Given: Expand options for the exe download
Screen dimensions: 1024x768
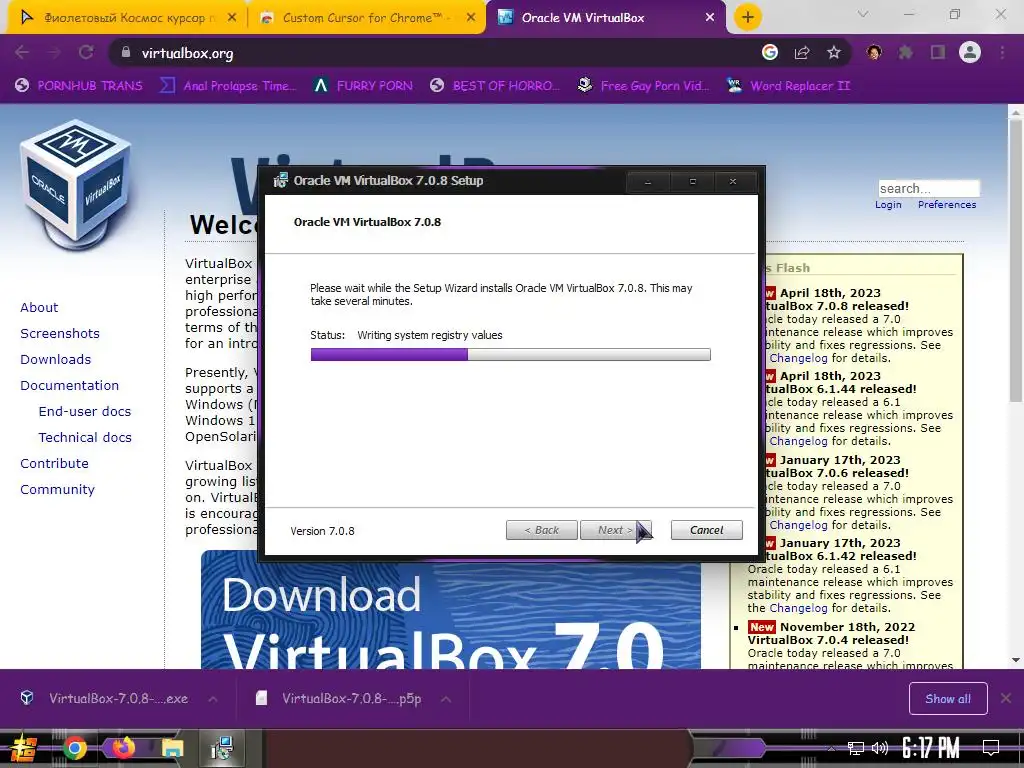Looking at the screenshot, I should pyautogui.click(x=213, y=699).
